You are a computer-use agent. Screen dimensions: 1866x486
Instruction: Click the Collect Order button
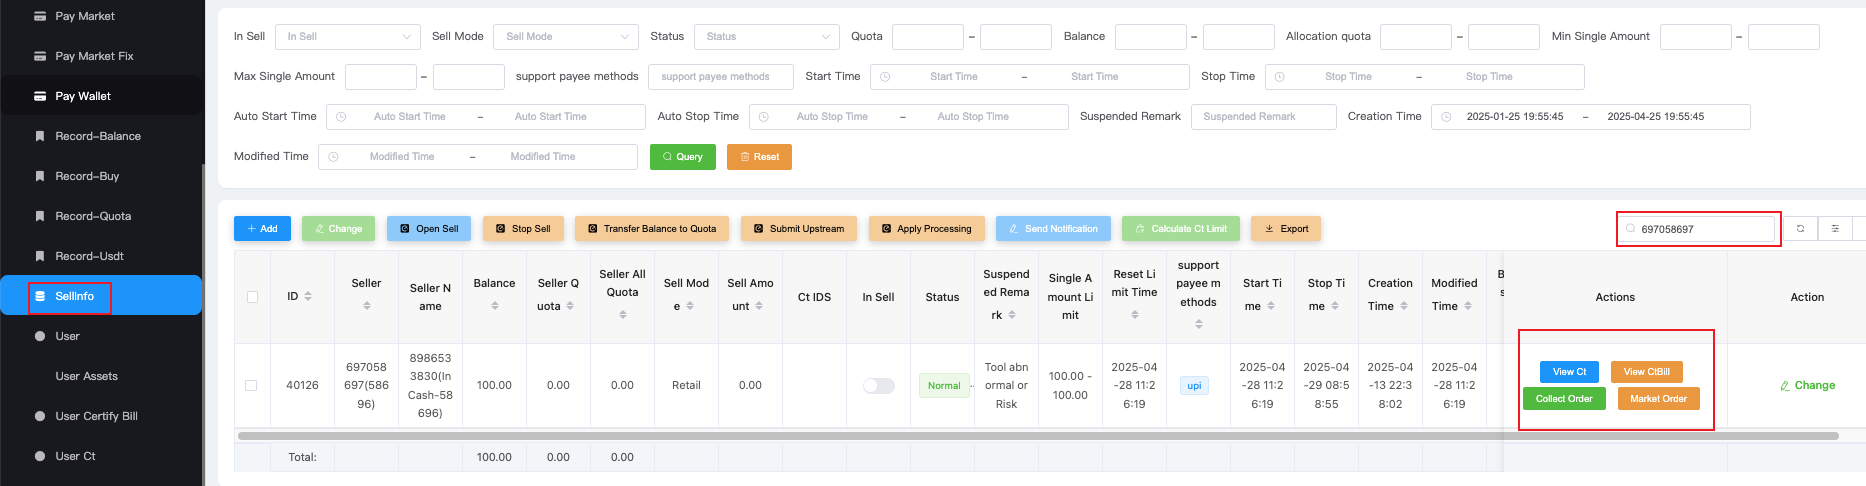click(1564, 399)
